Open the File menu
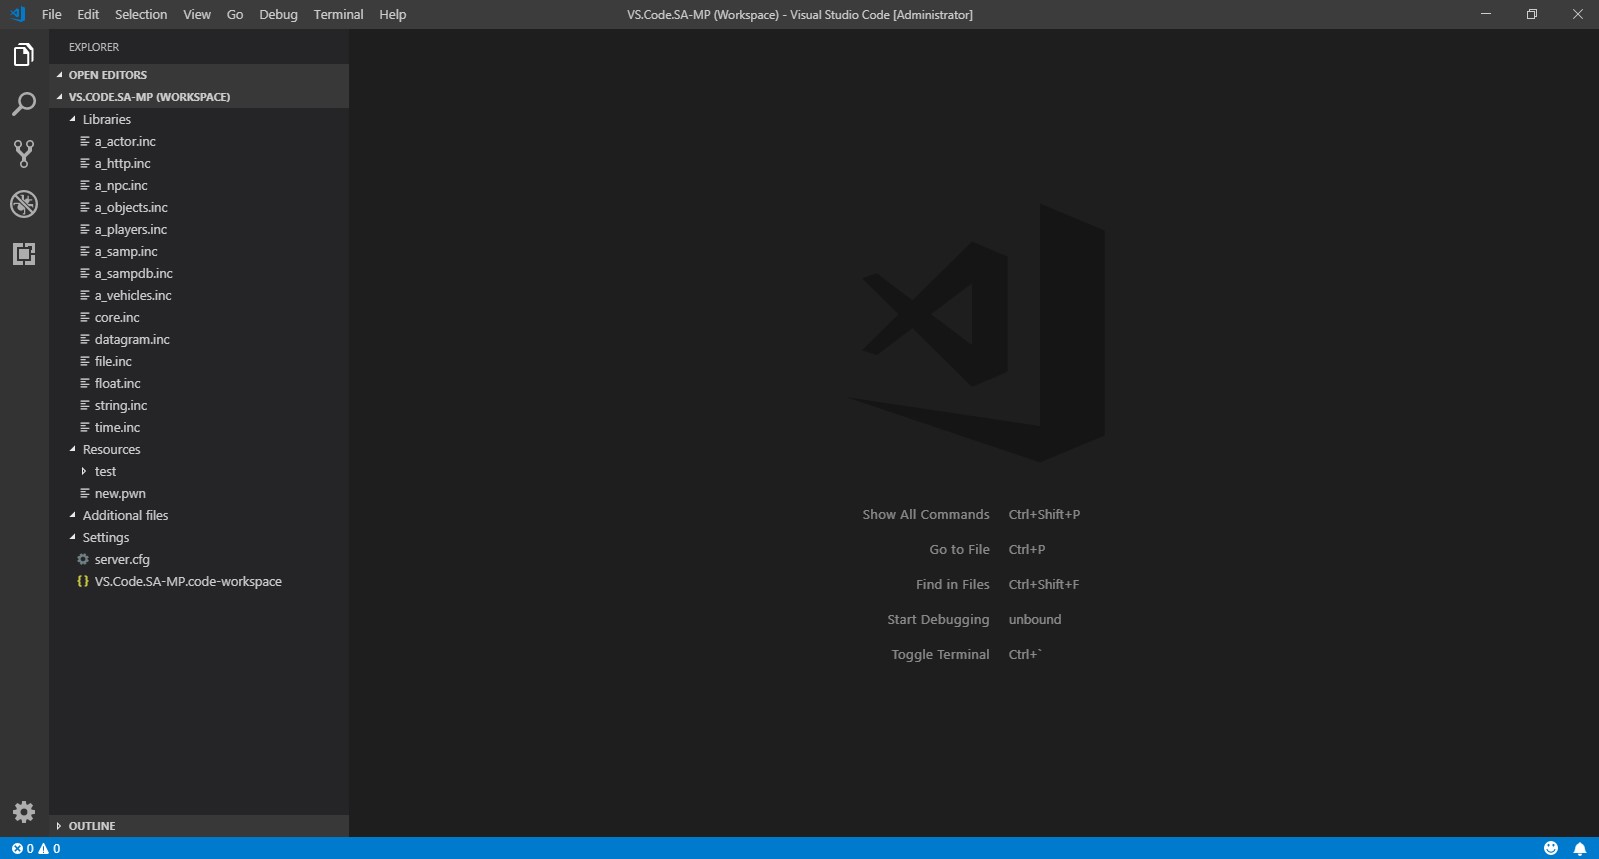1599x859 pixels. tap(52, 14)
